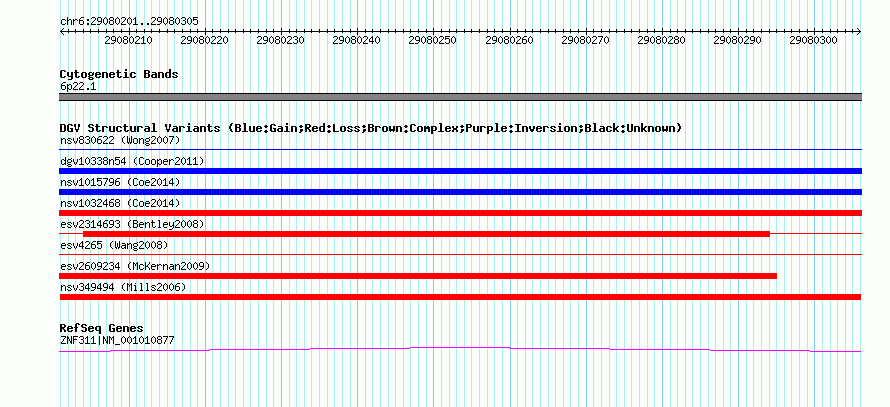Click ruler position 29080300
Screen dimensions: 890x407
[x=813, y=40]
